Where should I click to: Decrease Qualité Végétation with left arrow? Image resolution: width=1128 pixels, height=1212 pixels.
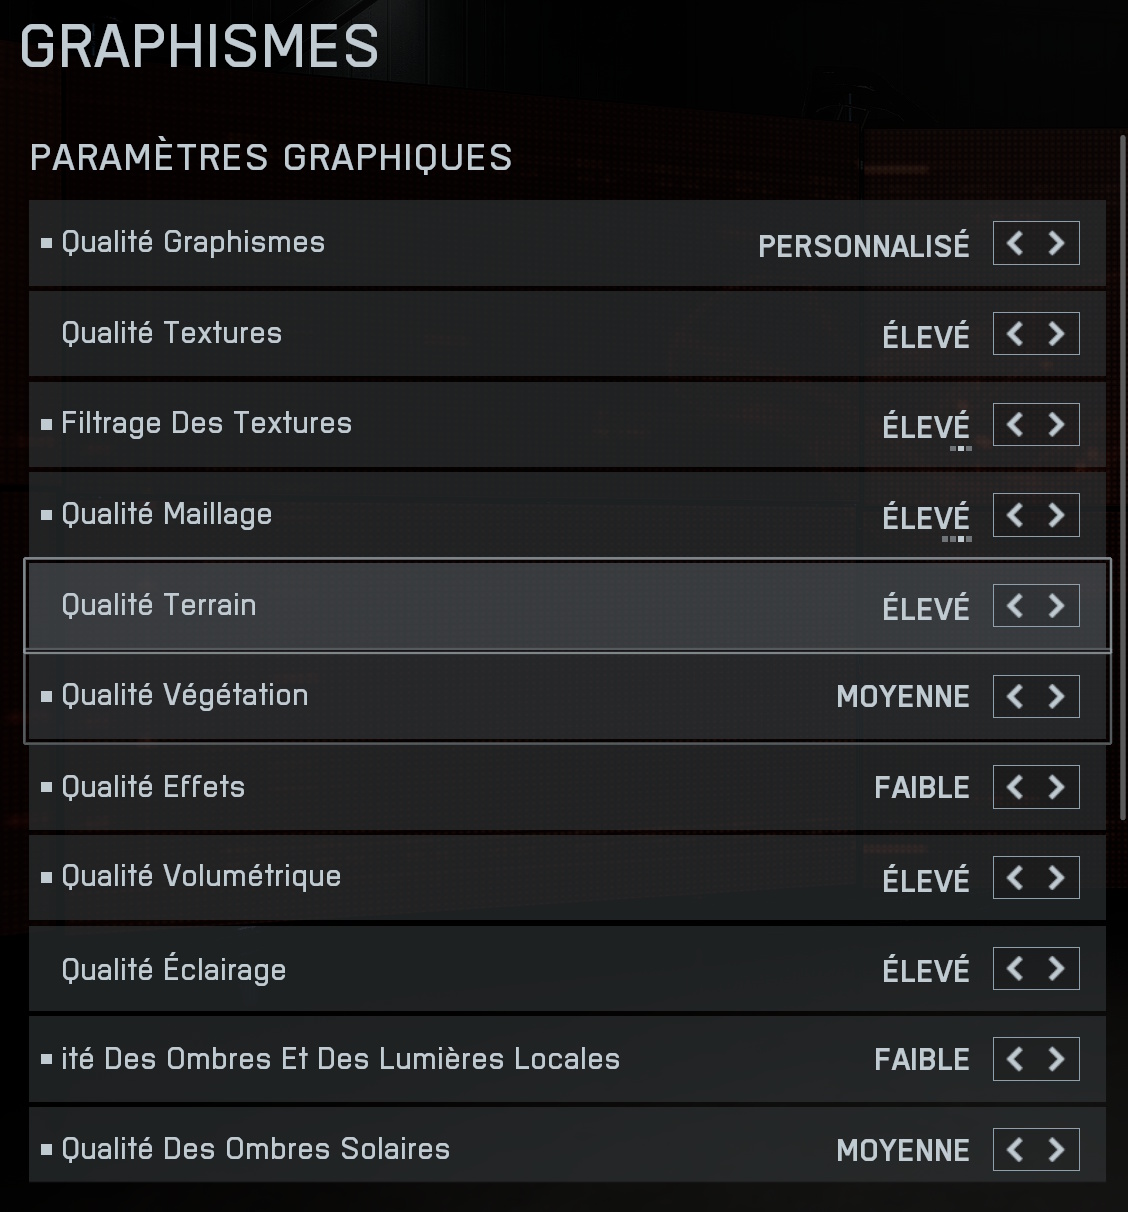tap(1015, 697)
